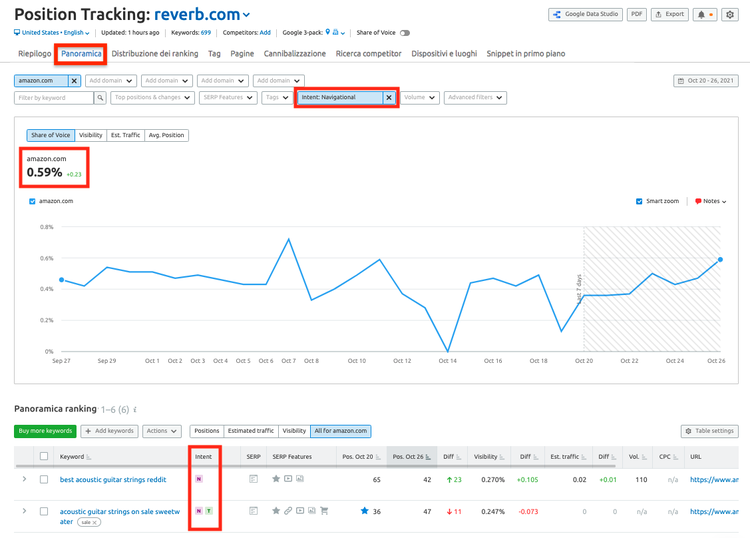Screen dimensions: 750x538
Task: Click the blue star next to position 36
Action: (364, 511)
